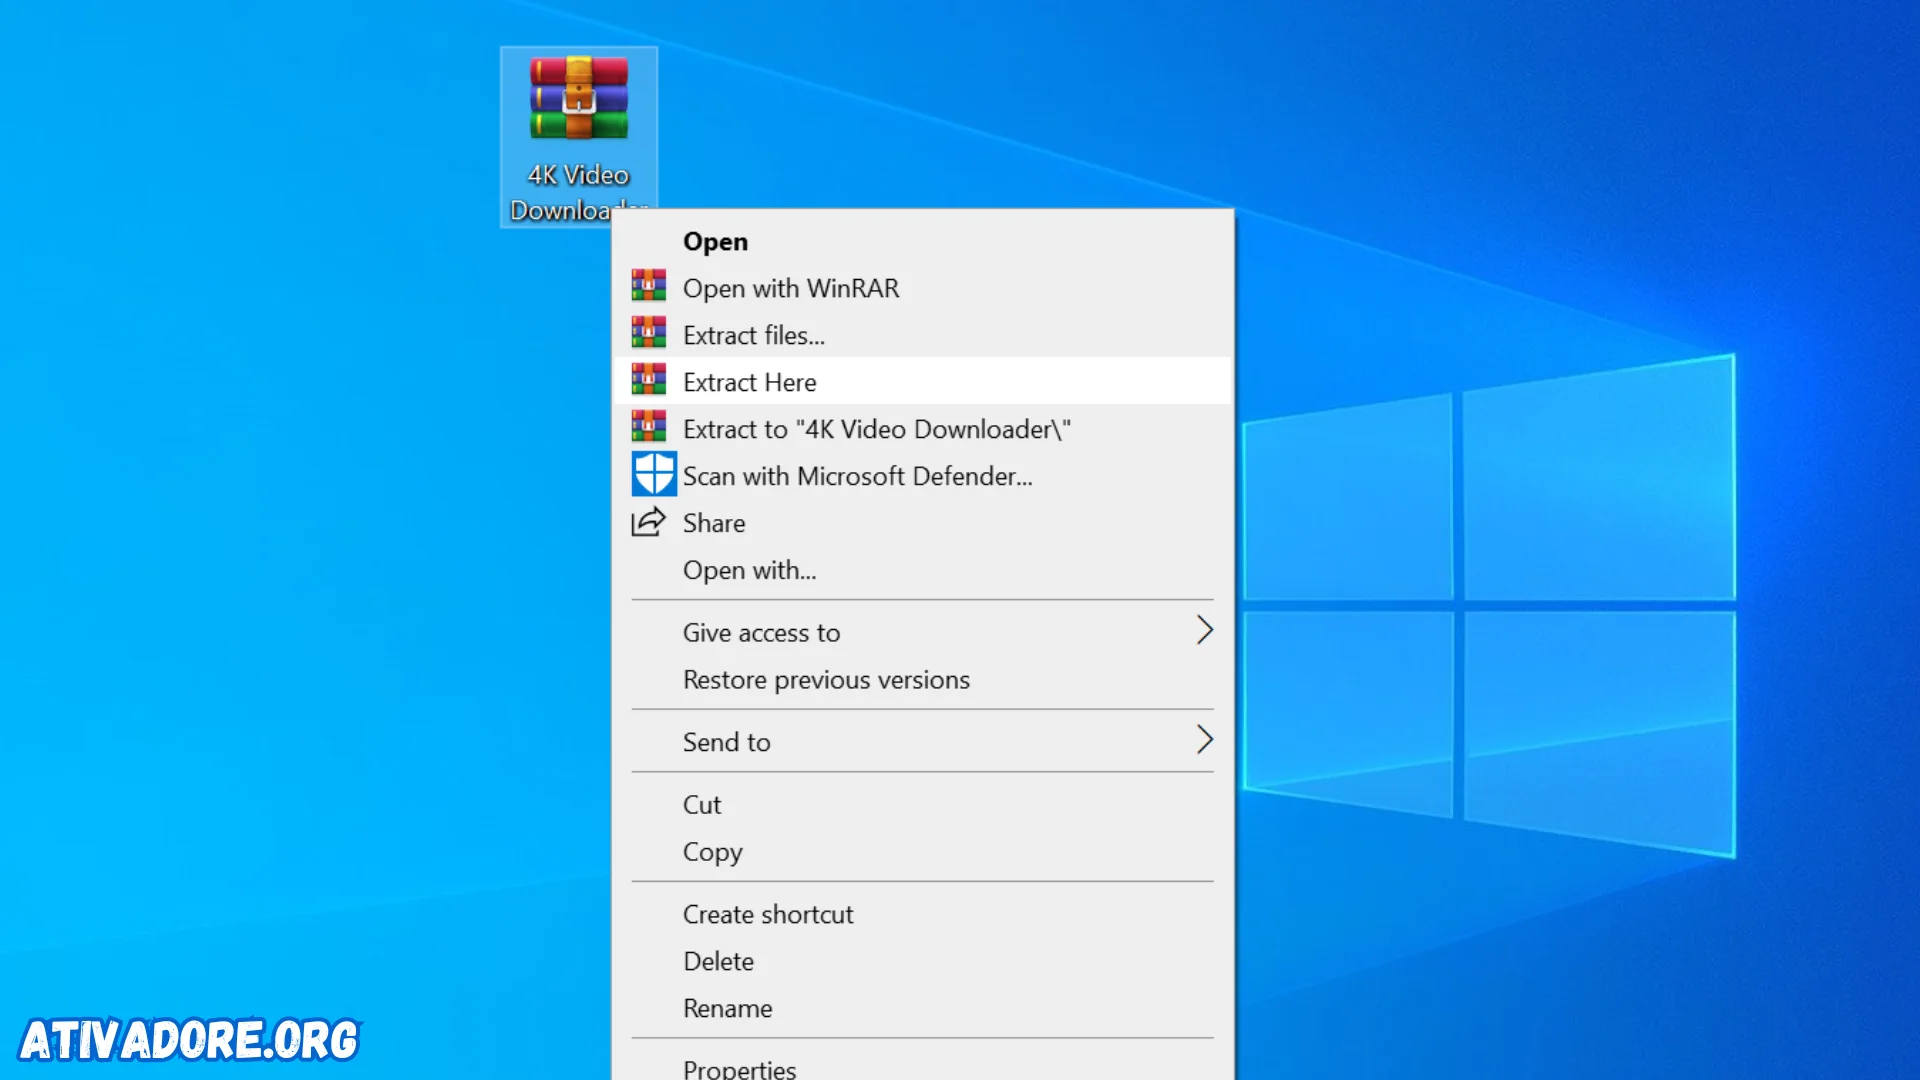The width and height of the screenshot is (1920, 1080).
Task: Choose Open with... entry
Action: pos(922,570)
